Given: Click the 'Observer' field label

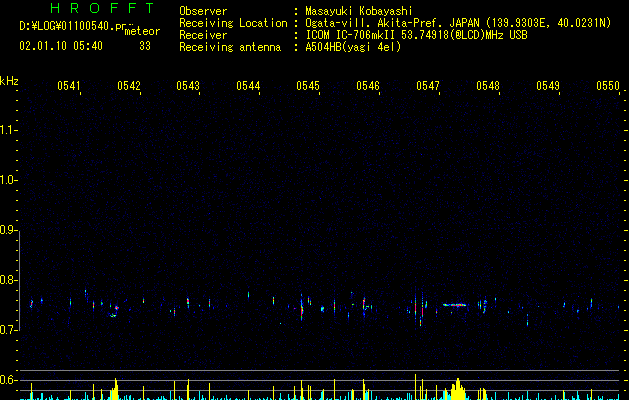Looking at the screenshot, I should (203, 11).
